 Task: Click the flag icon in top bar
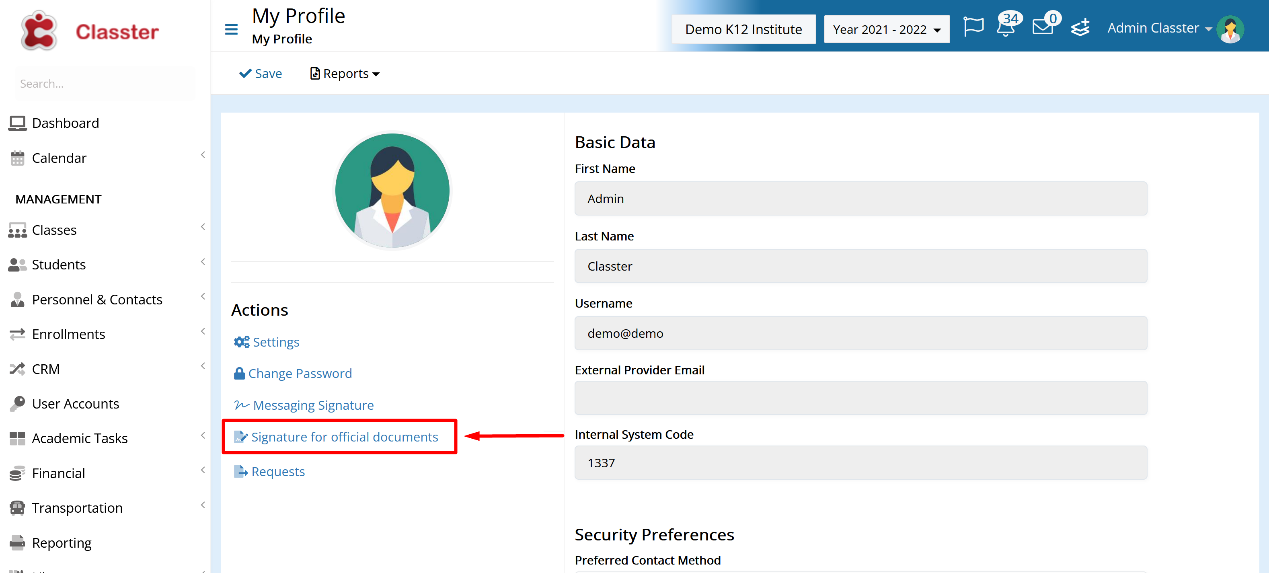point(973,27)
